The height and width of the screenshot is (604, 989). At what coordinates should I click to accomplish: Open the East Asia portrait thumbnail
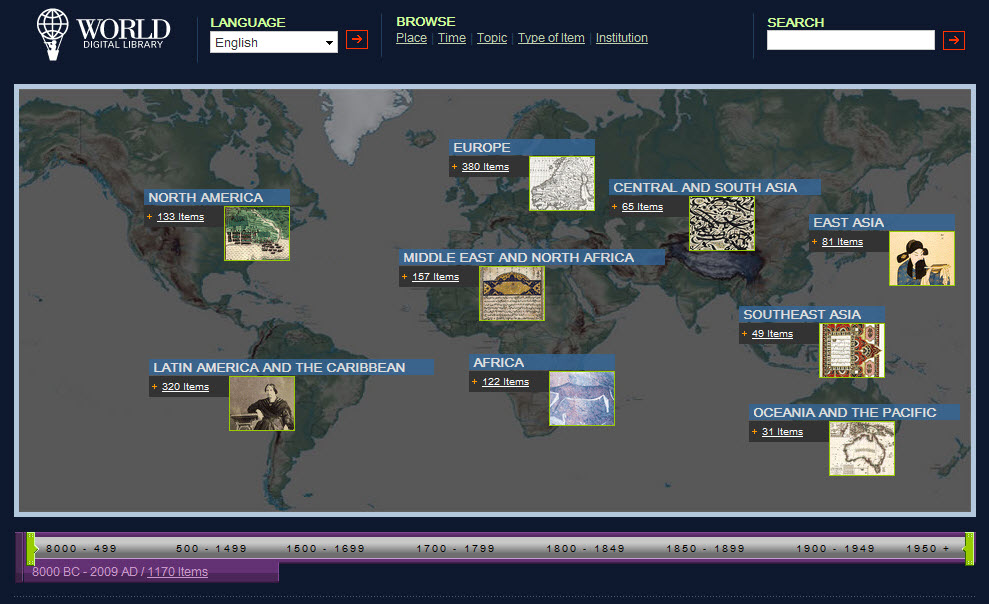921,259
